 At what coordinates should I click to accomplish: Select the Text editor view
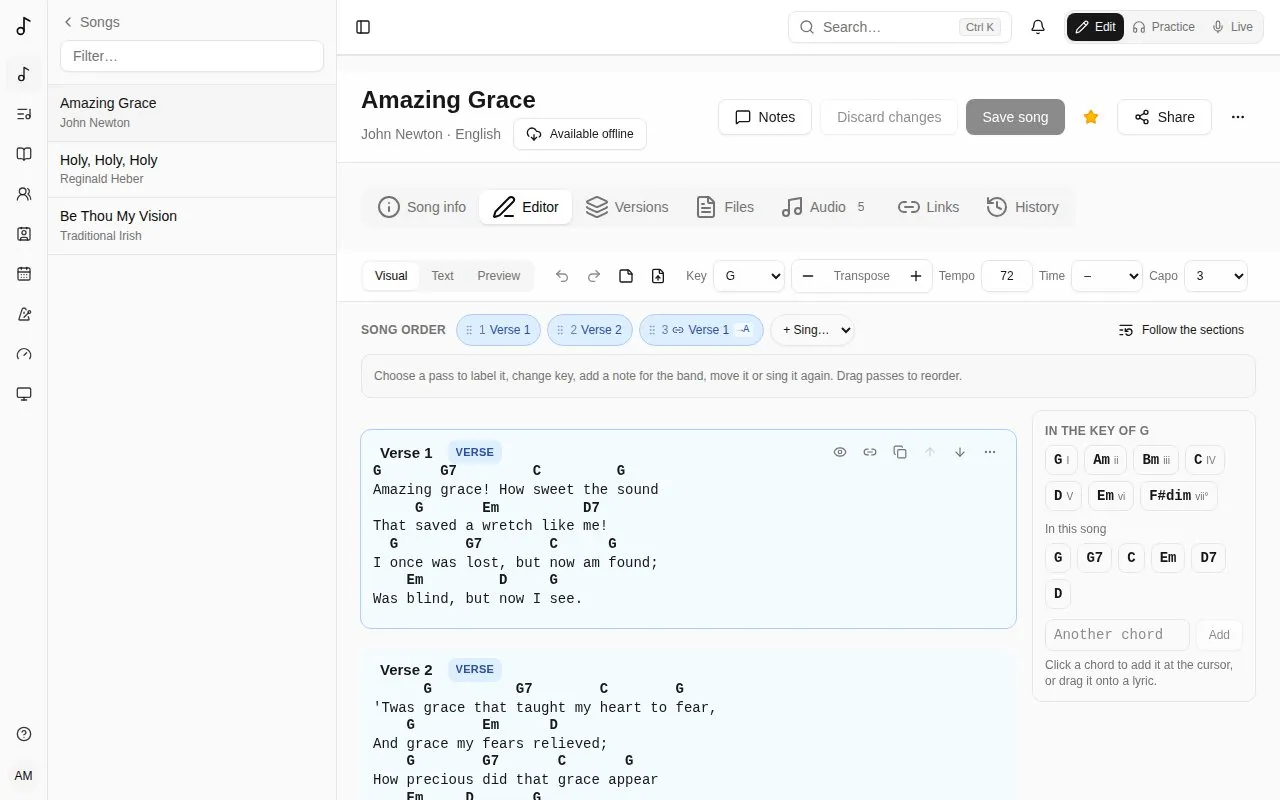[x=442, y=276]
